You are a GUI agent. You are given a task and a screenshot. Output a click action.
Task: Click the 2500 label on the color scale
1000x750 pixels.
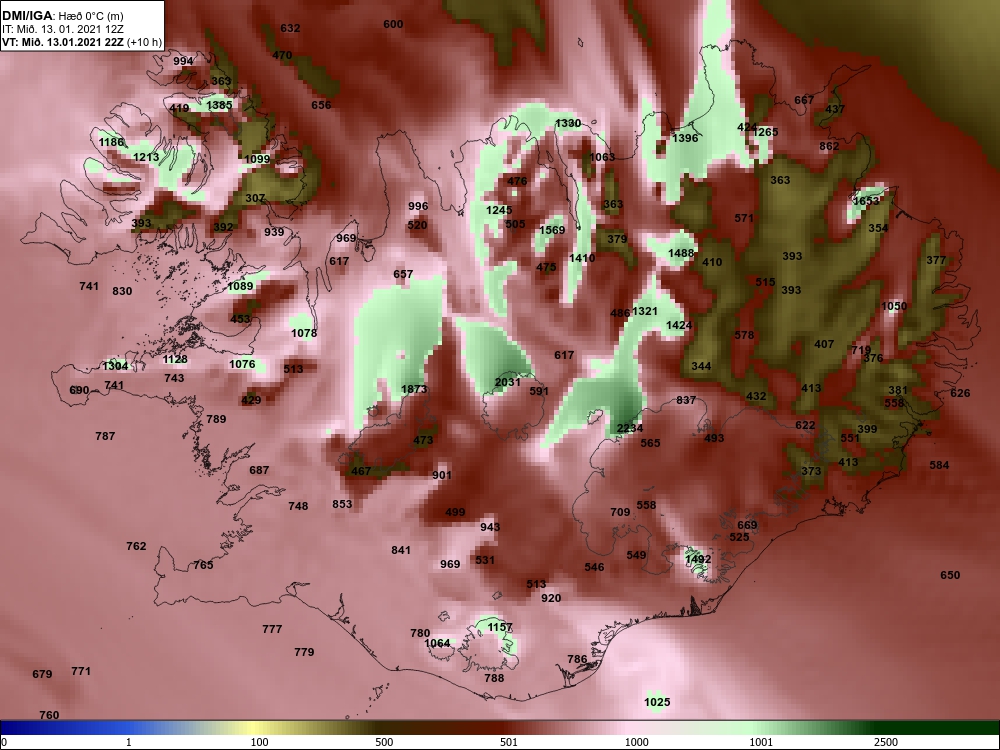pos(886,742)
